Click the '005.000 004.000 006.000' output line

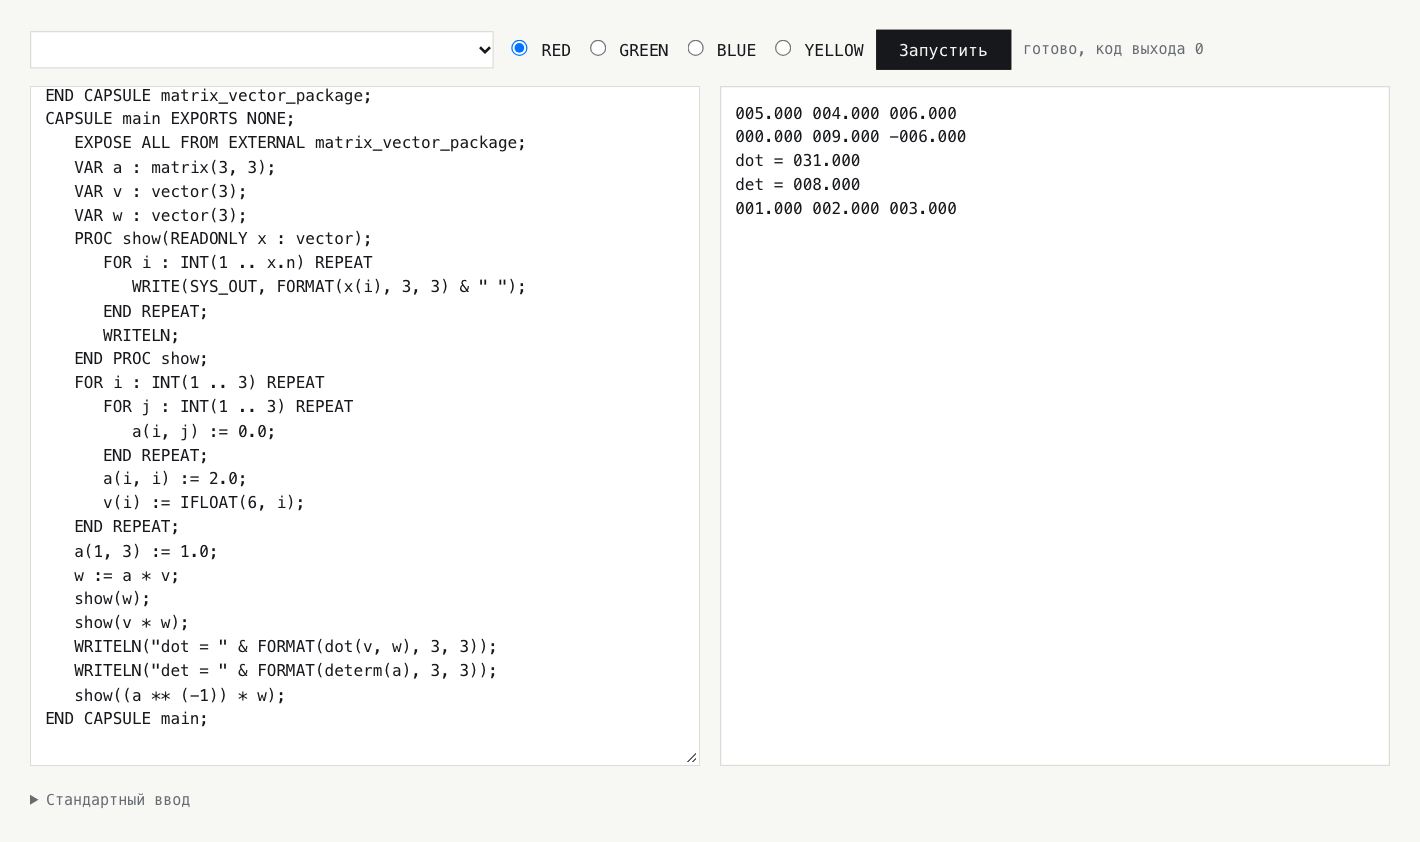[x=846, y=114]
